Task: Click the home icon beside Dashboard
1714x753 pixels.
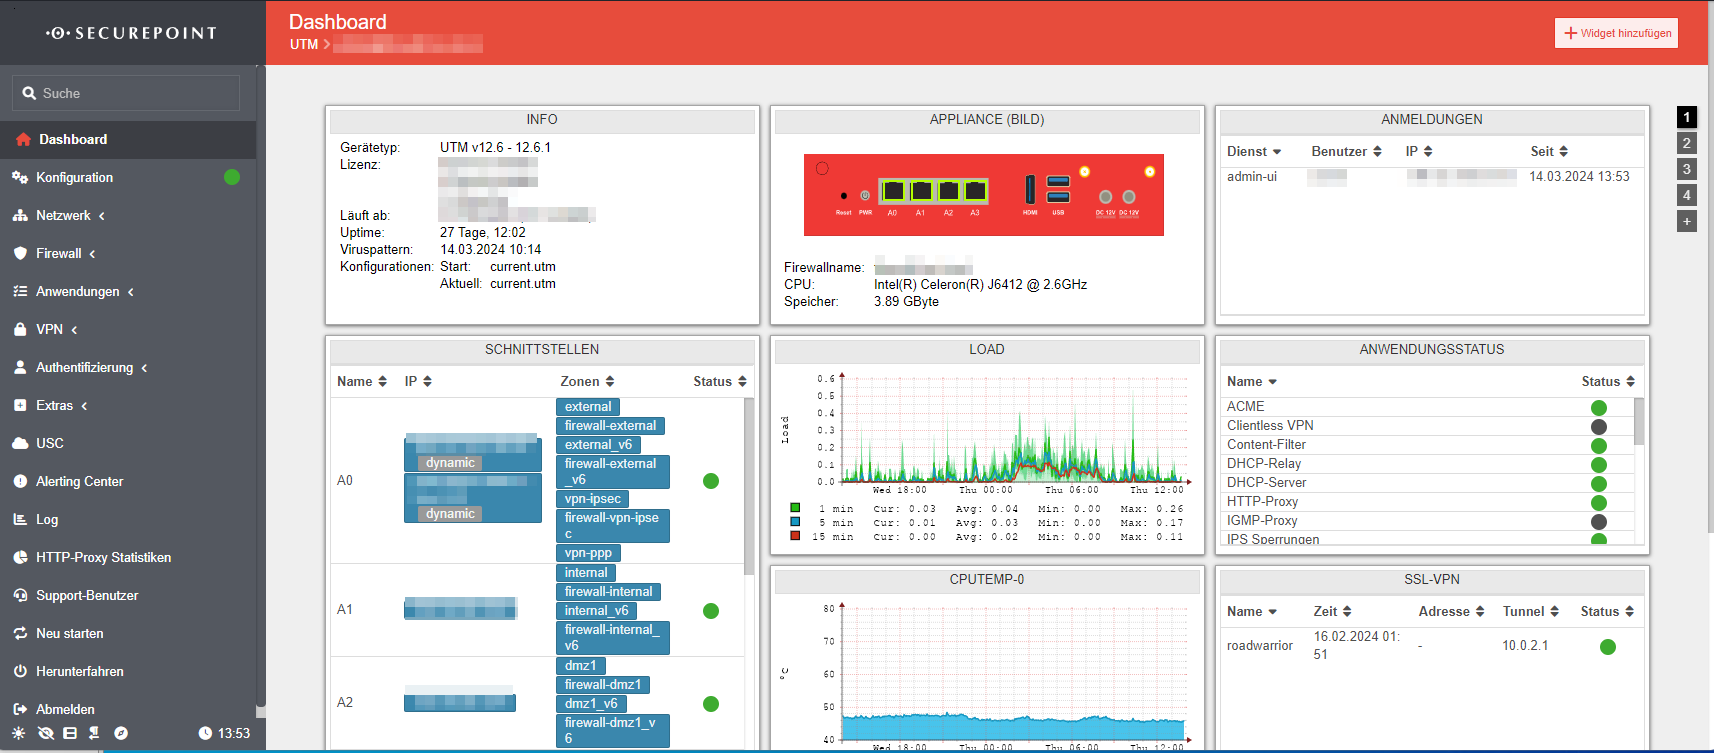Action: click(23, 140)
